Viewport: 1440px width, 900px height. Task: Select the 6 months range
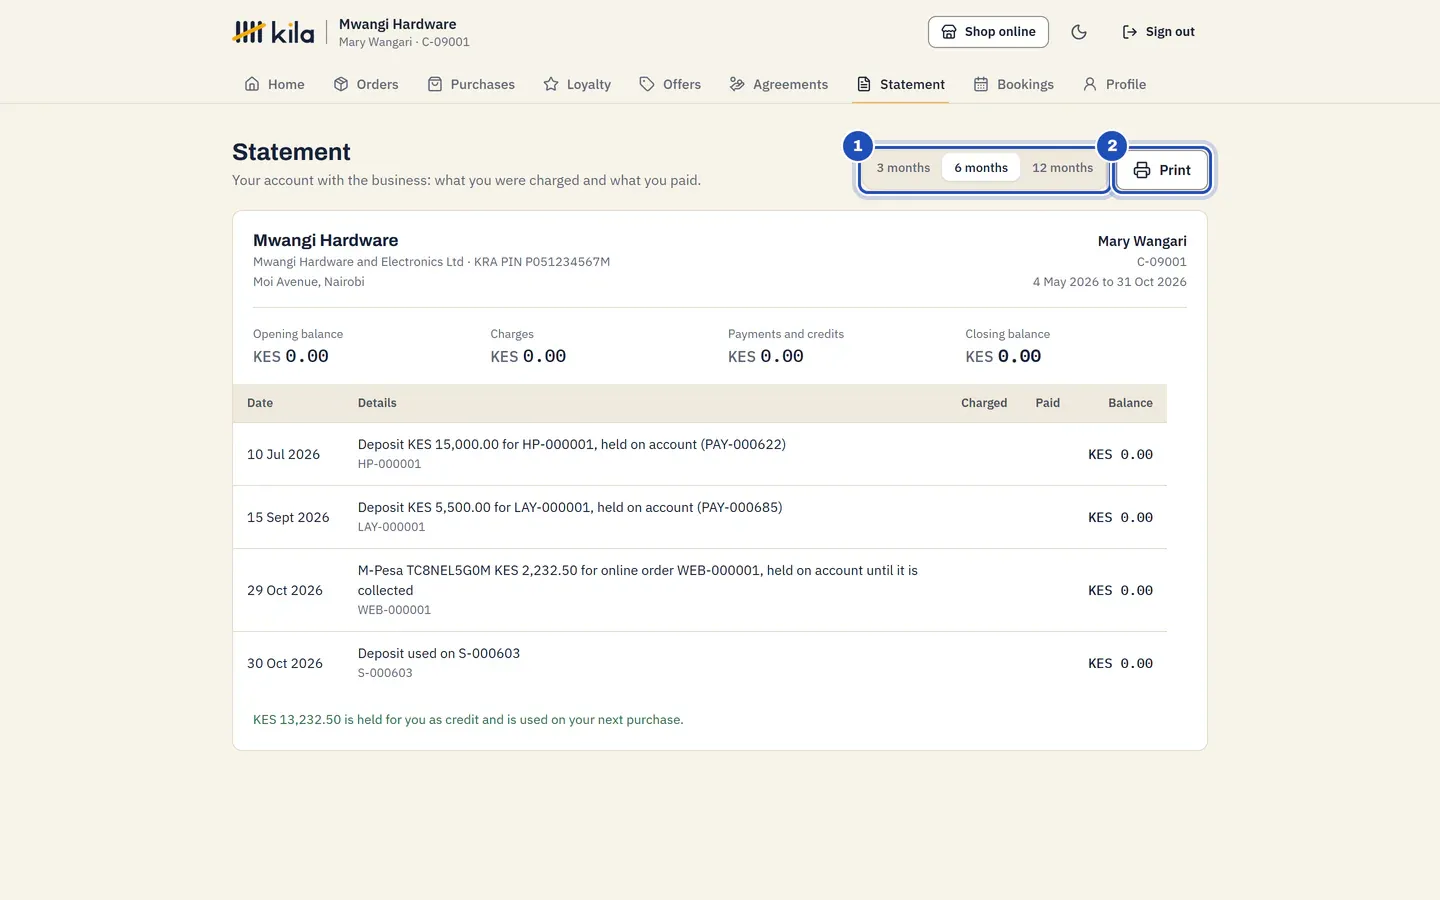click(981, 168)
